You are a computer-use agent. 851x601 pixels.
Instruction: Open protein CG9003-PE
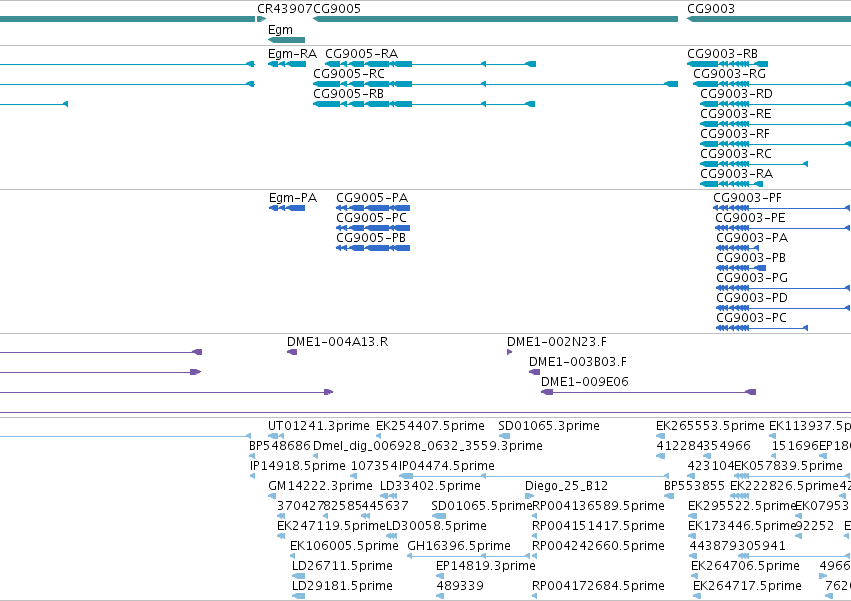point(783,228)
